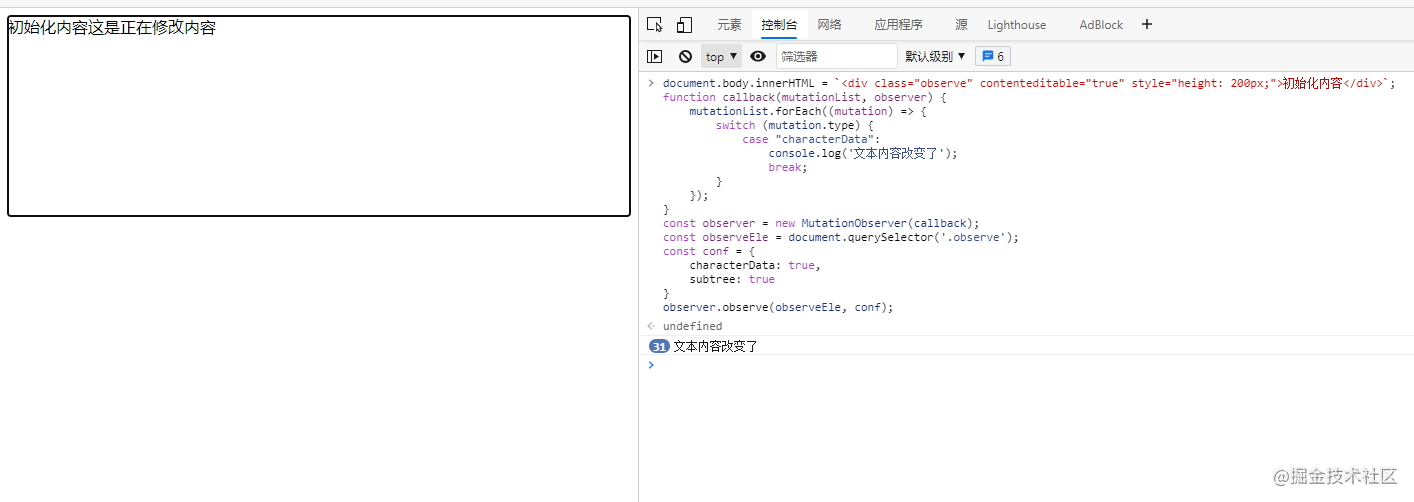Viewport: 1414px width, 502px height.
Task: Click the observer.observe(observeEle, conf) line
Action: pos(778,307)
